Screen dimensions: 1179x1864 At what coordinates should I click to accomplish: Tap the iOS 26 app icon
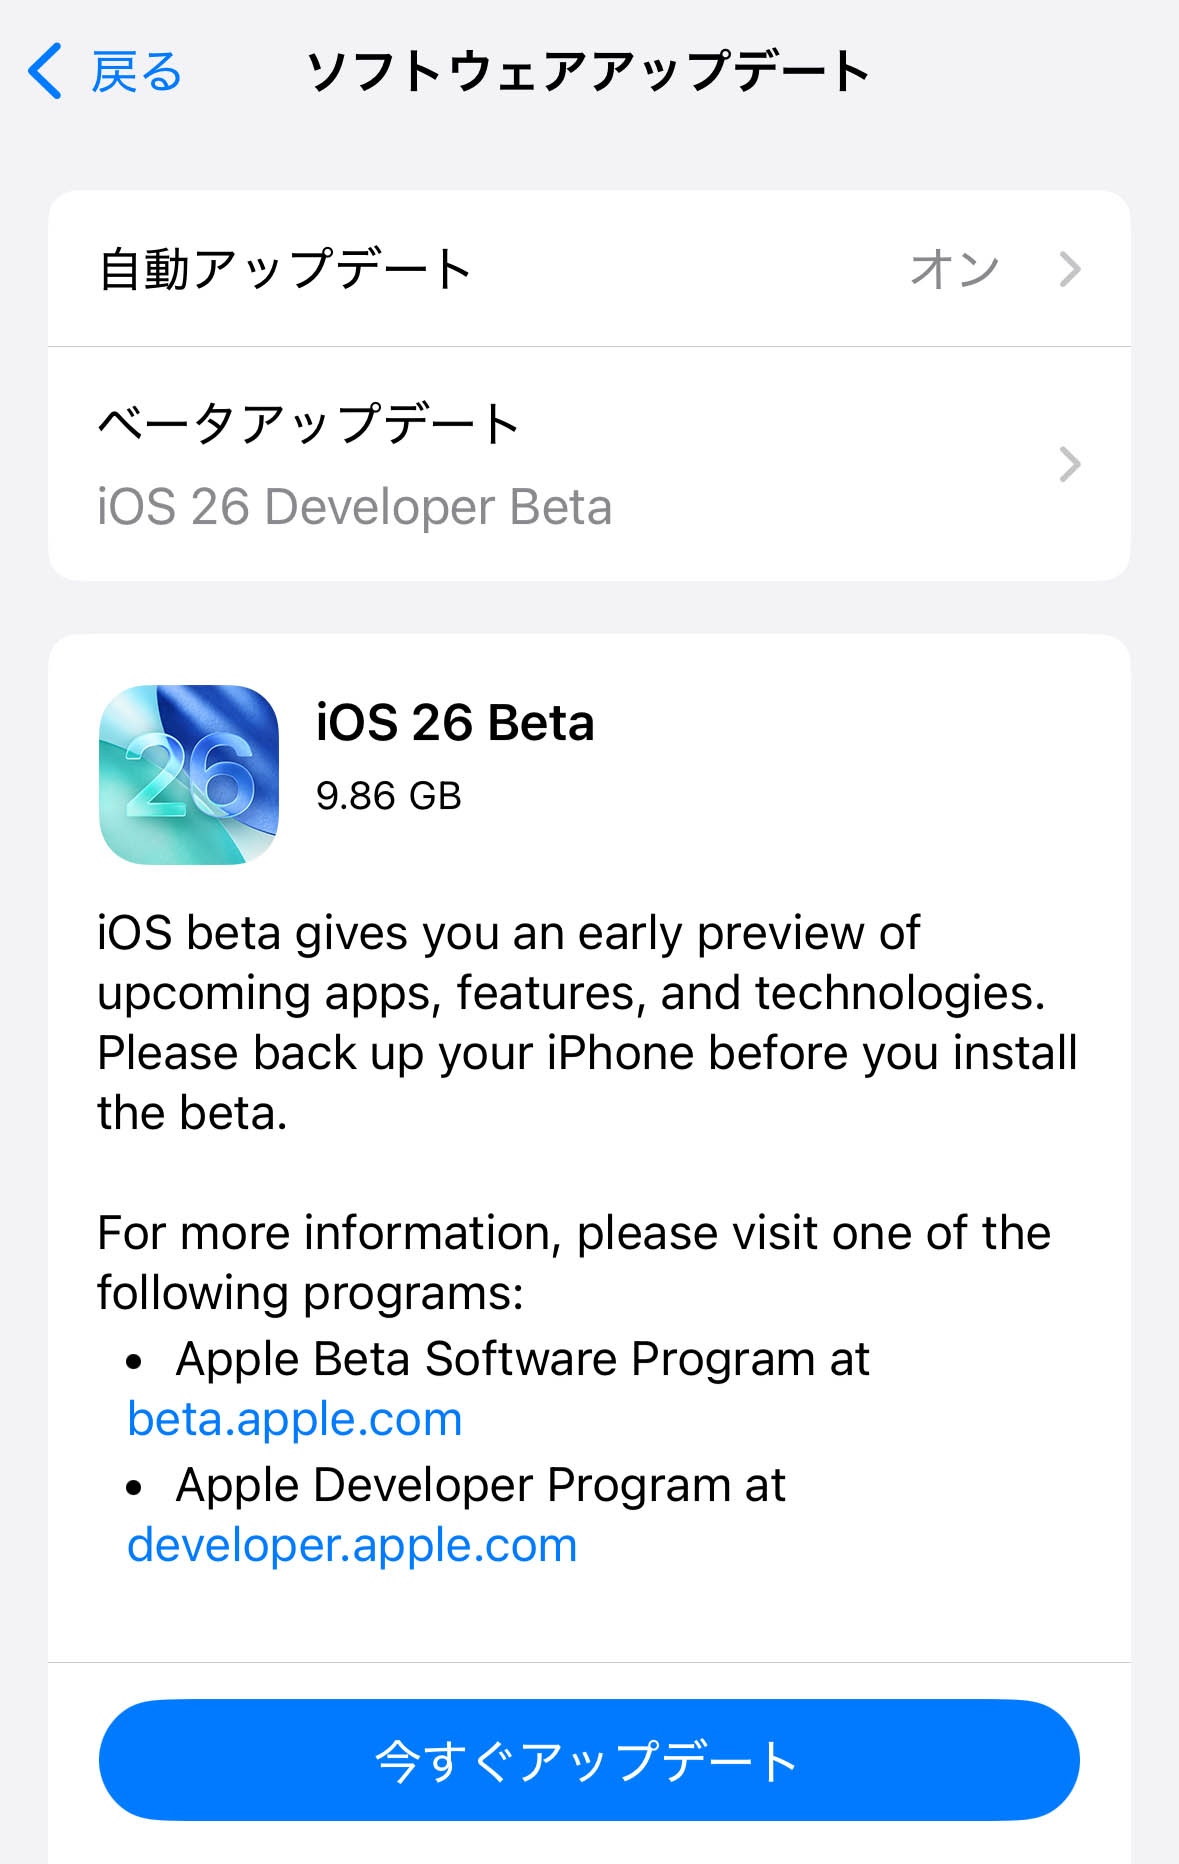pos(189,775)
